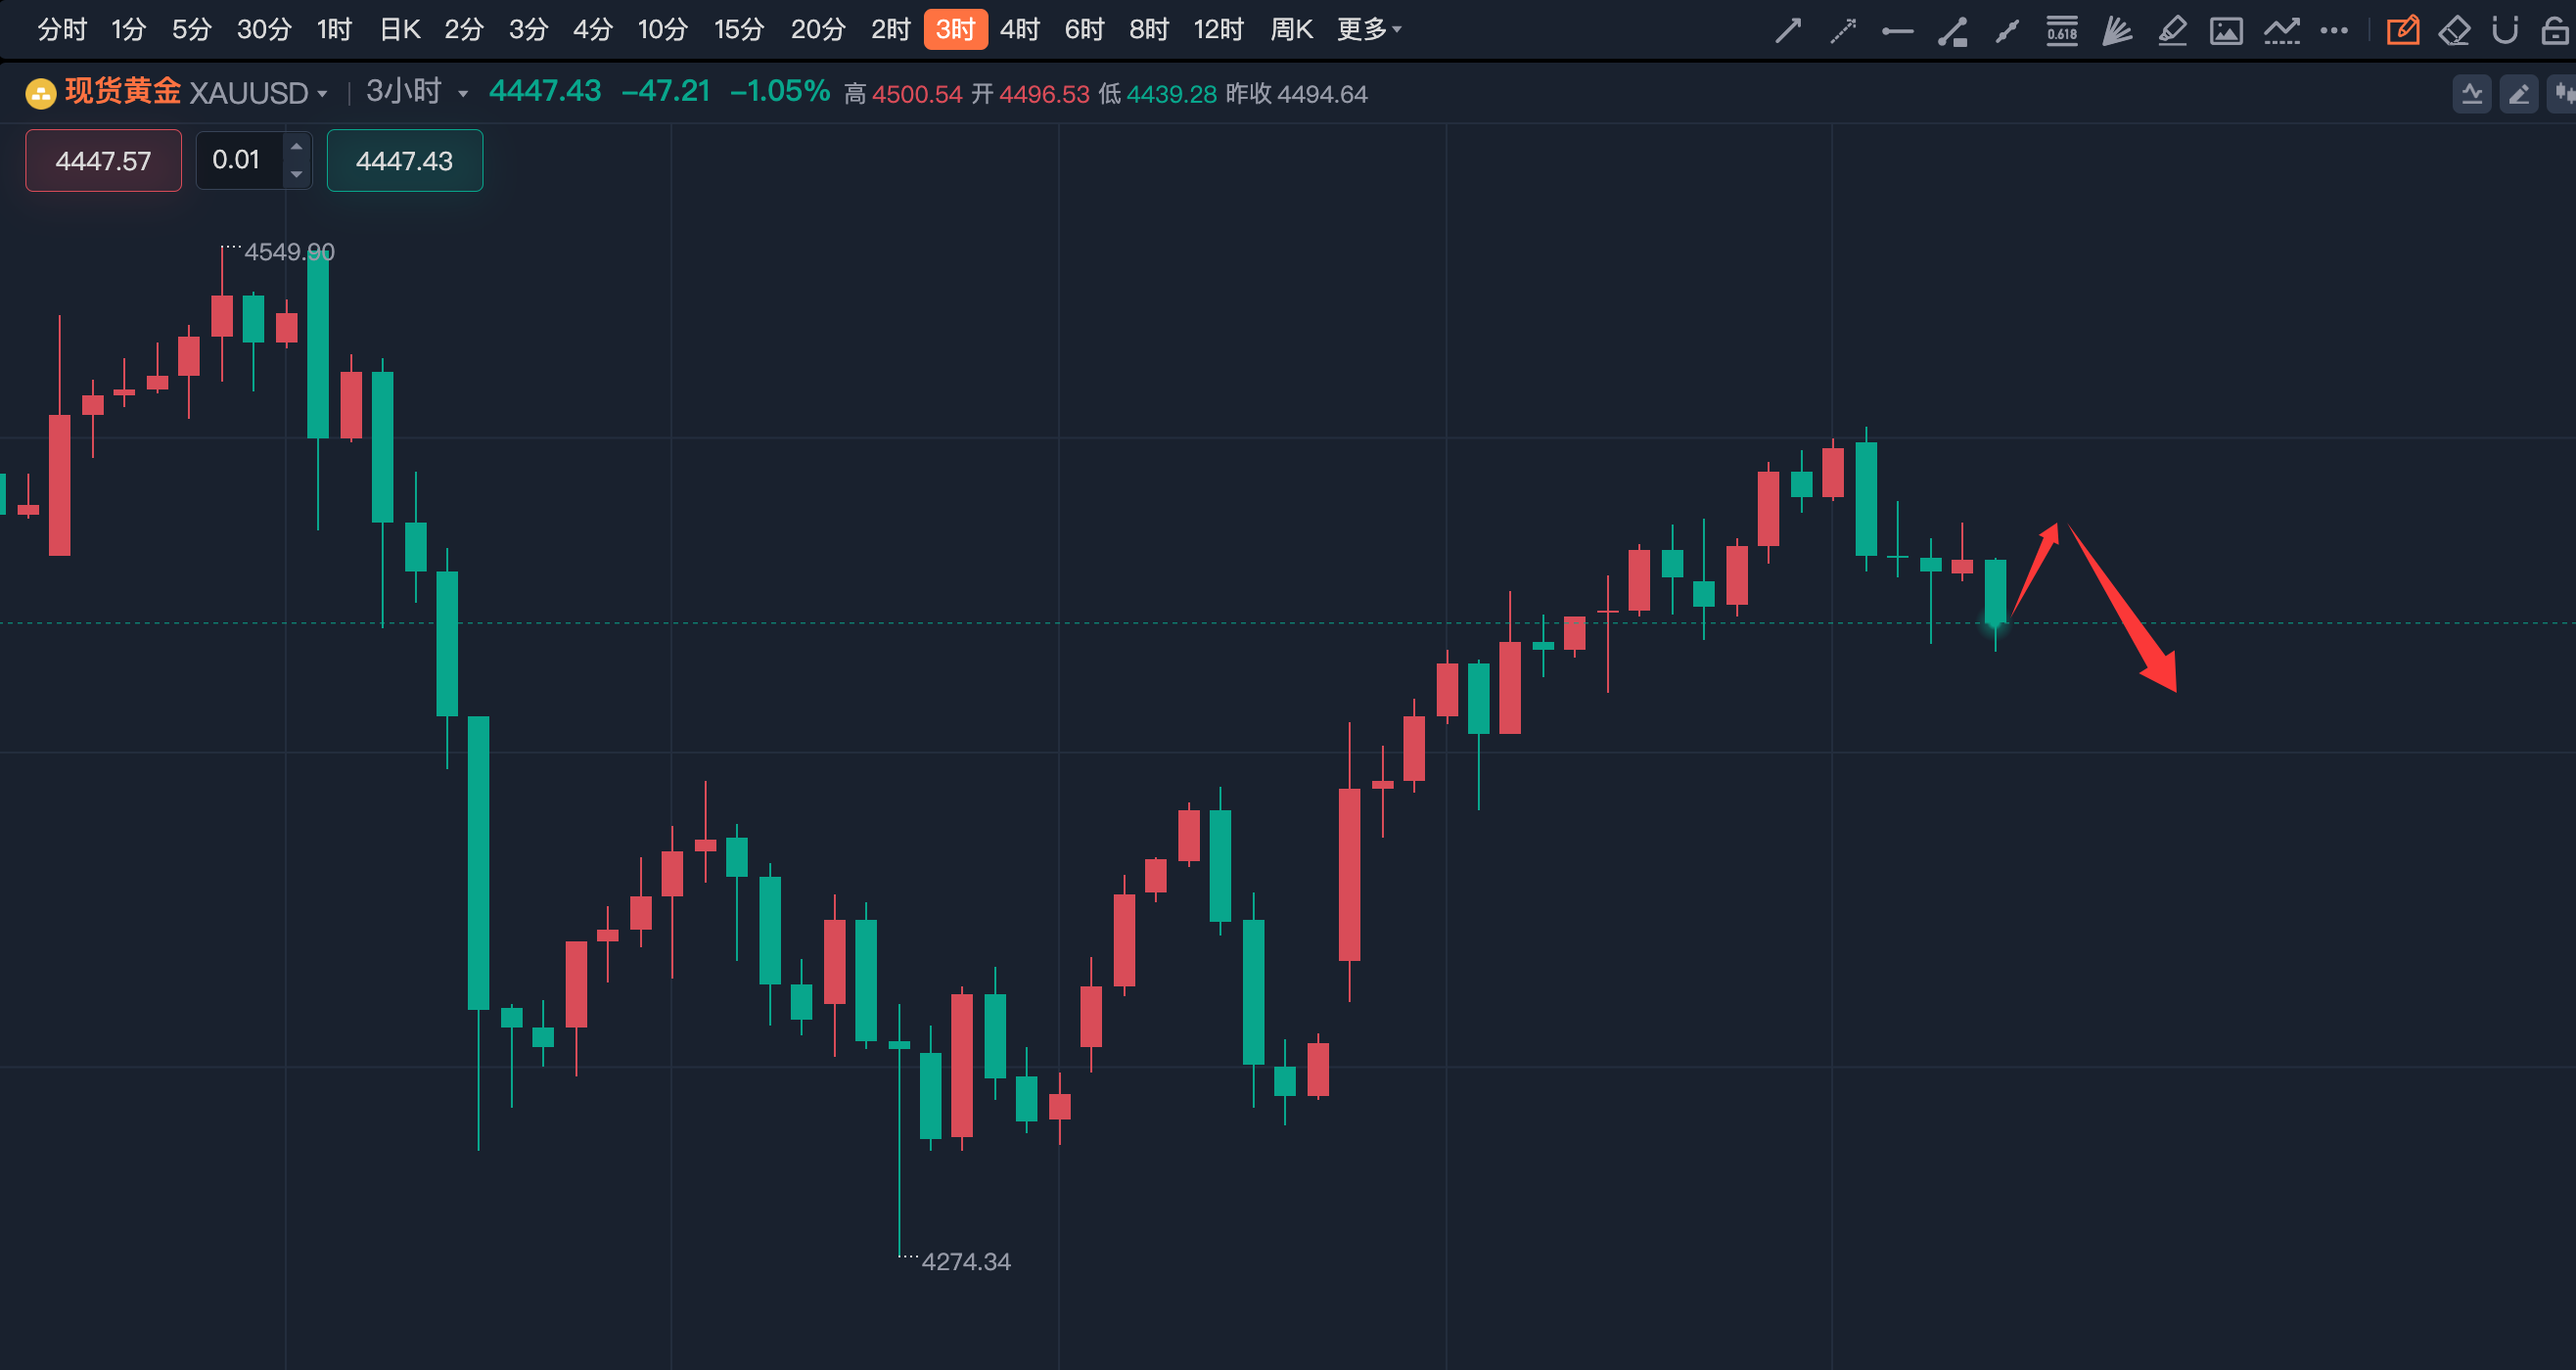Viewport: 2576px width, 1370px height.
Task: Switch to the 日K timeframe tab
Action: pos(399,30)
